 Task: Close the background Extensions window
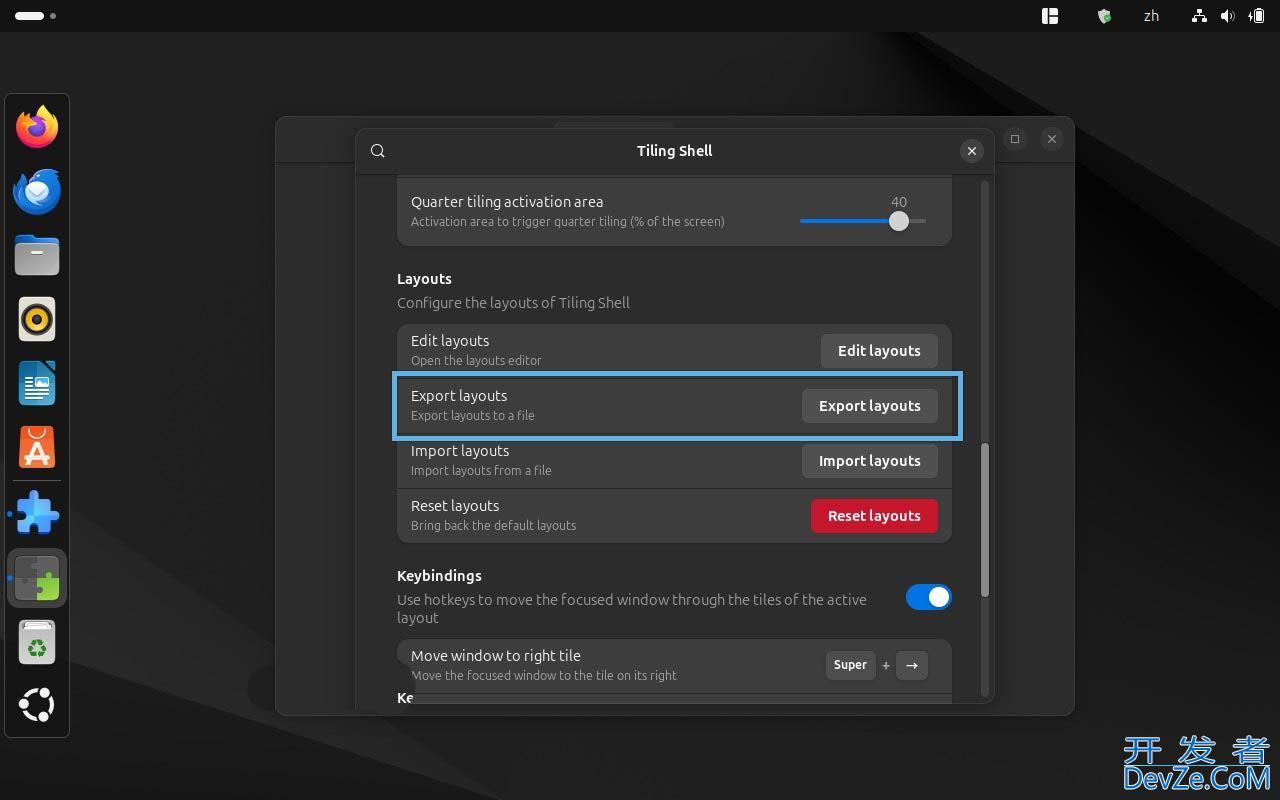pos(1051,139)
